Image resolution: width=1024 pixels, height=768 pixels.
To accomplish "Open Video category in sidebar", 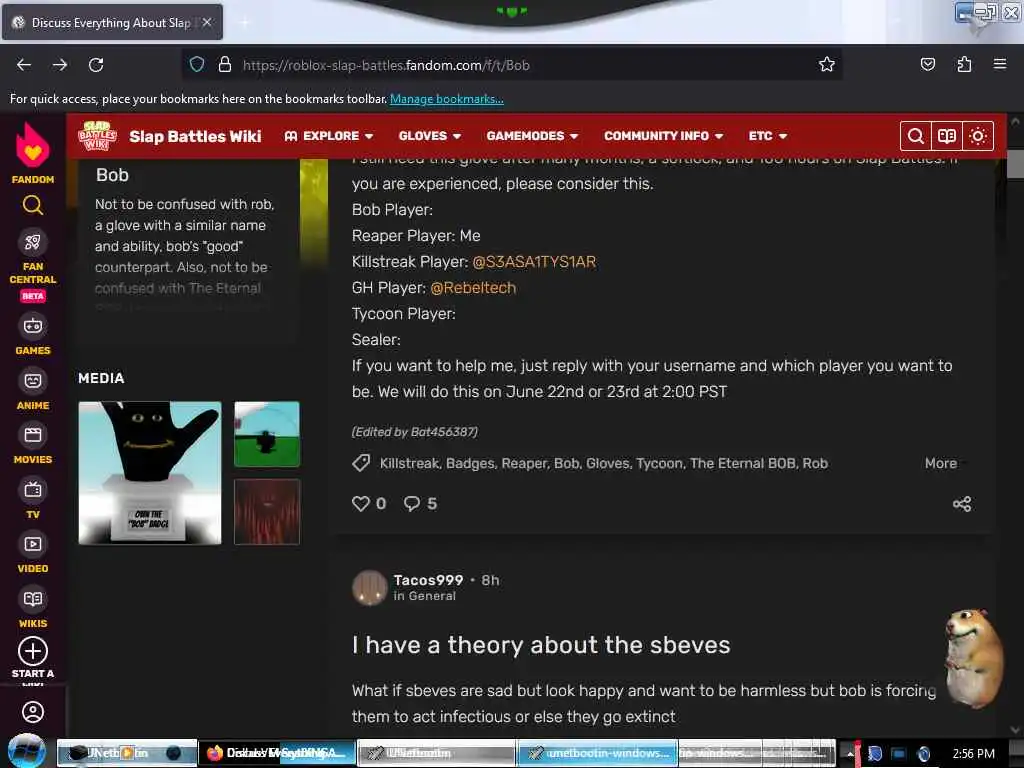I will (33, 554).
